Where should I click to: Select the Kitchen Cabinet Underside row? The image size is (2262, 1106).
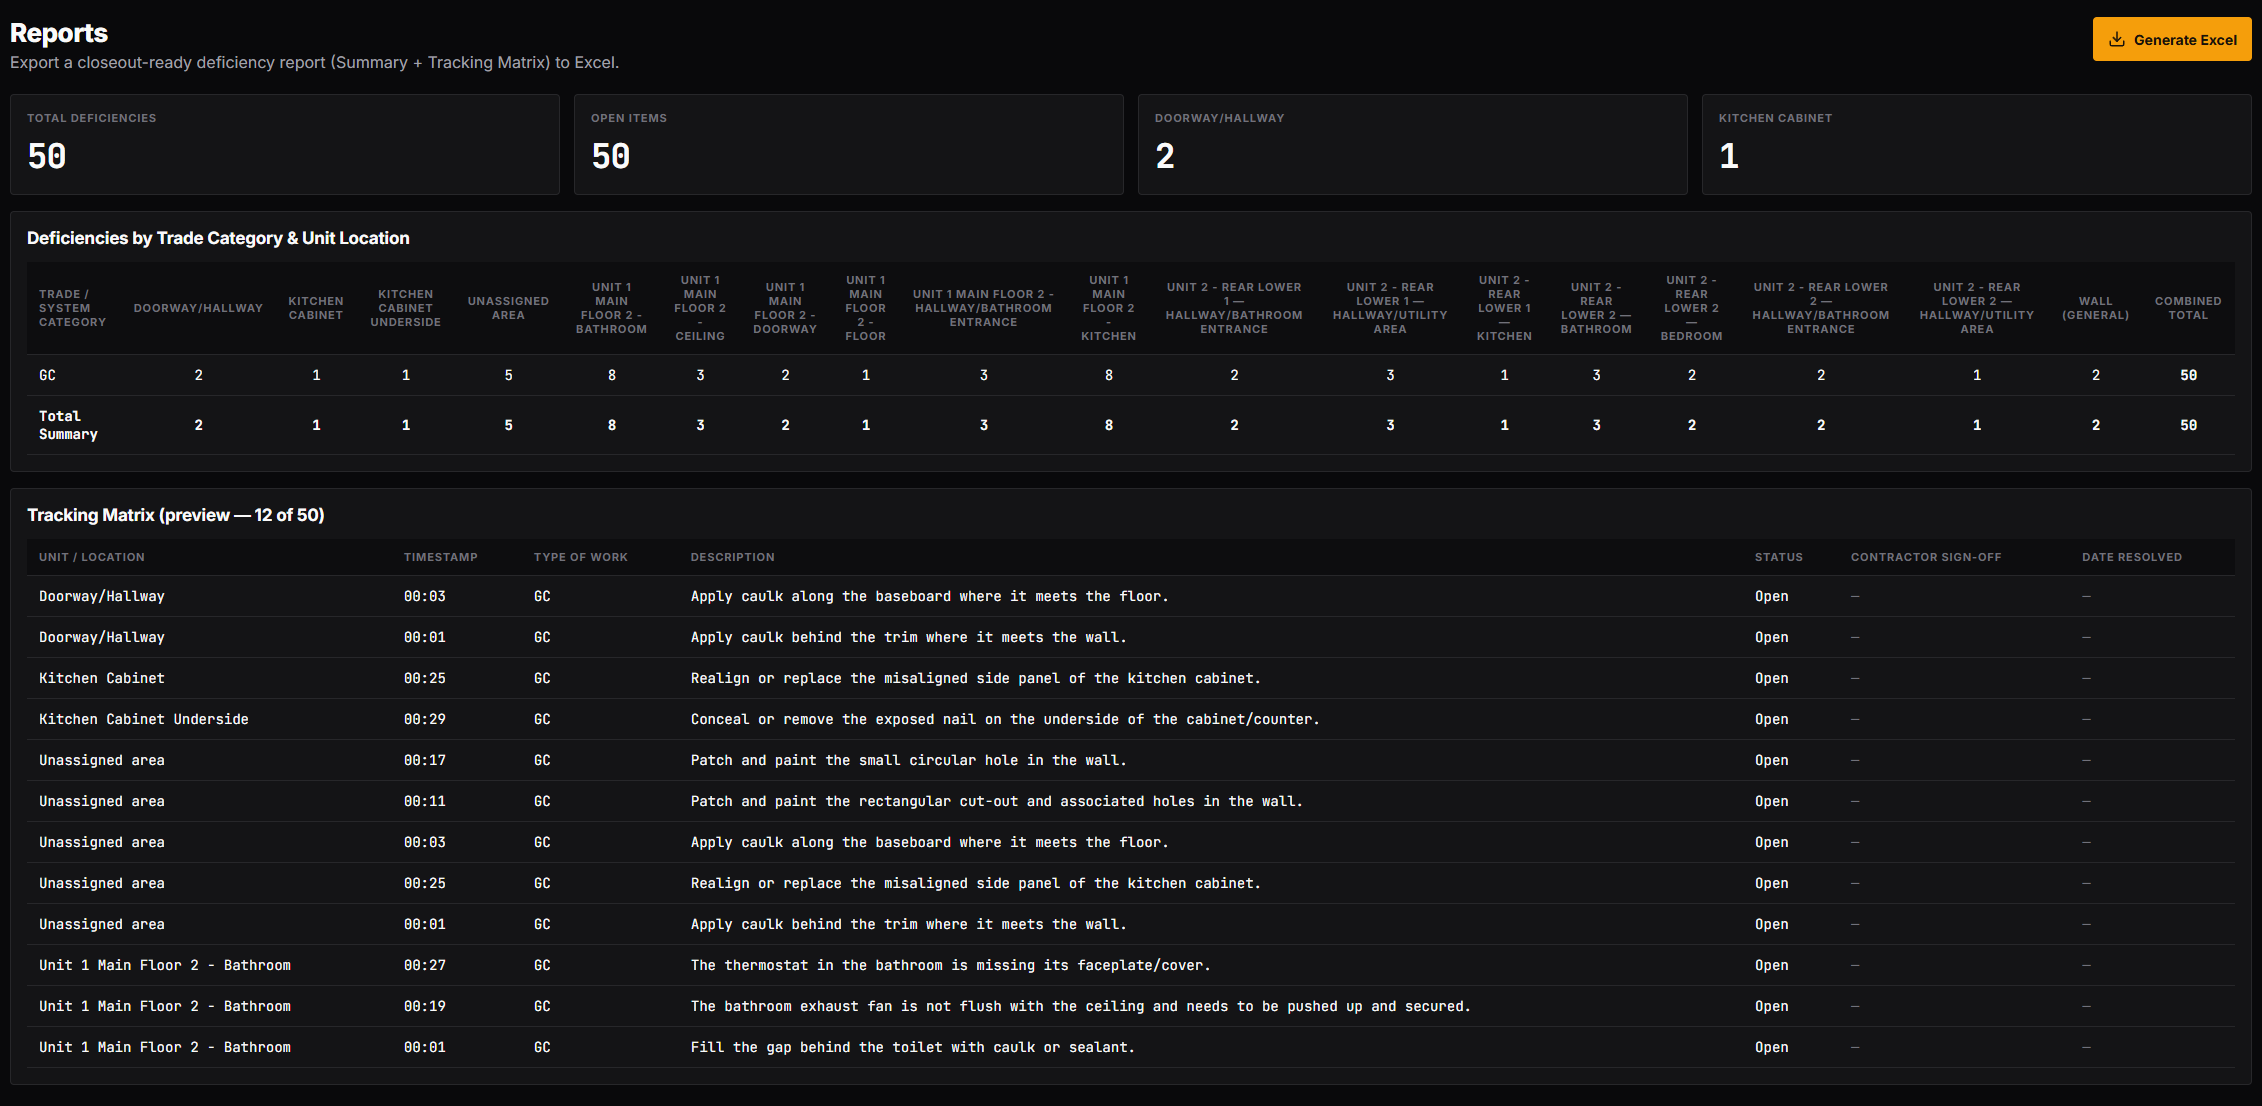pyautogui.click(x=1131, y=719)
